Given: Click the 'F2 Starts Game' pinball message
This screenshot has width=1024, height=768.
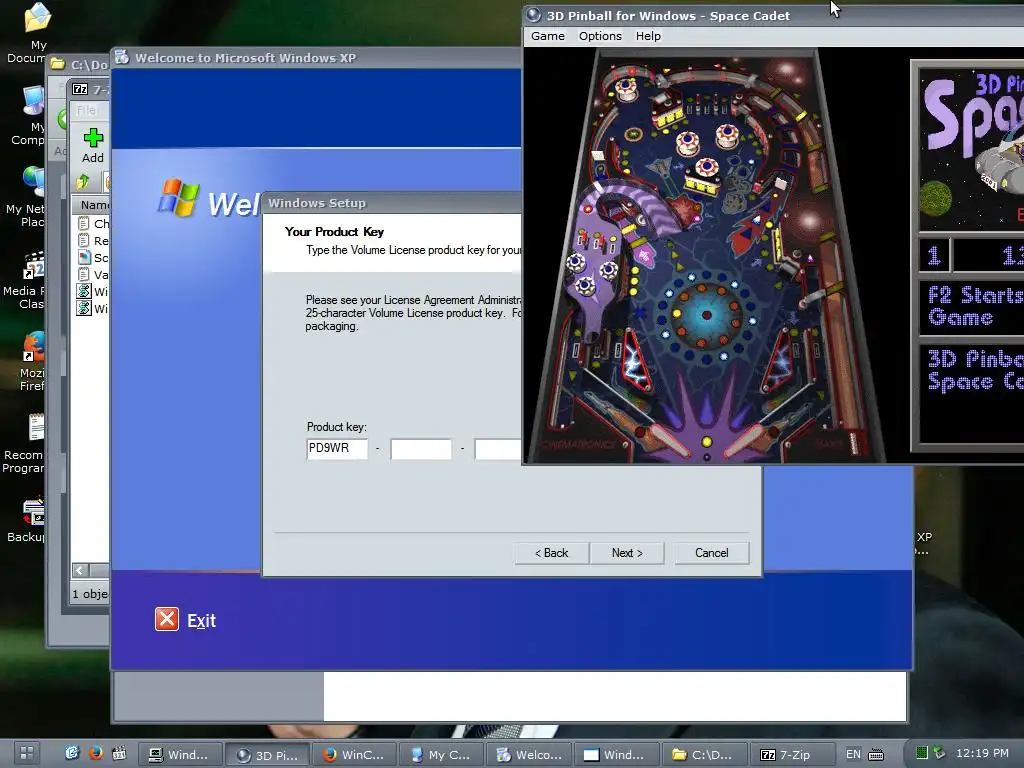Looking at the screenshot, I should (x=975, y=306).
